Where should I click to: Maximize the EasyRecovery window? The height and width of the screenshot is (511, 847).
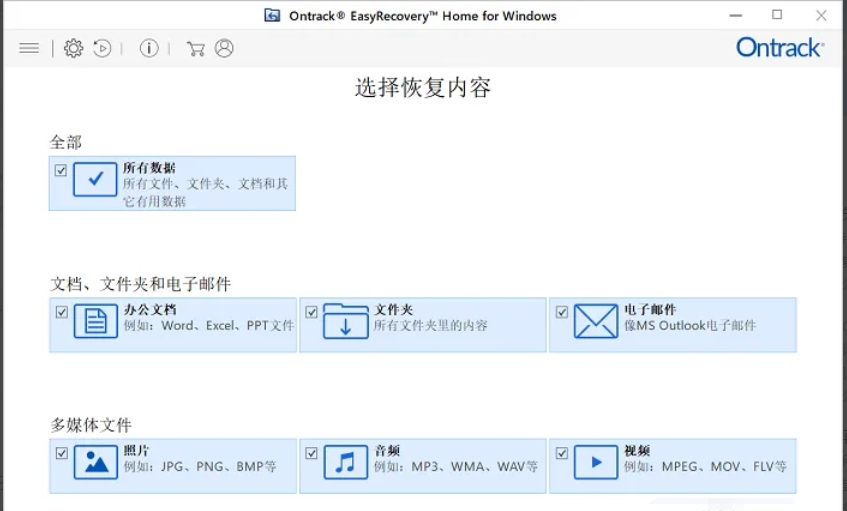(x=777, y=15)
